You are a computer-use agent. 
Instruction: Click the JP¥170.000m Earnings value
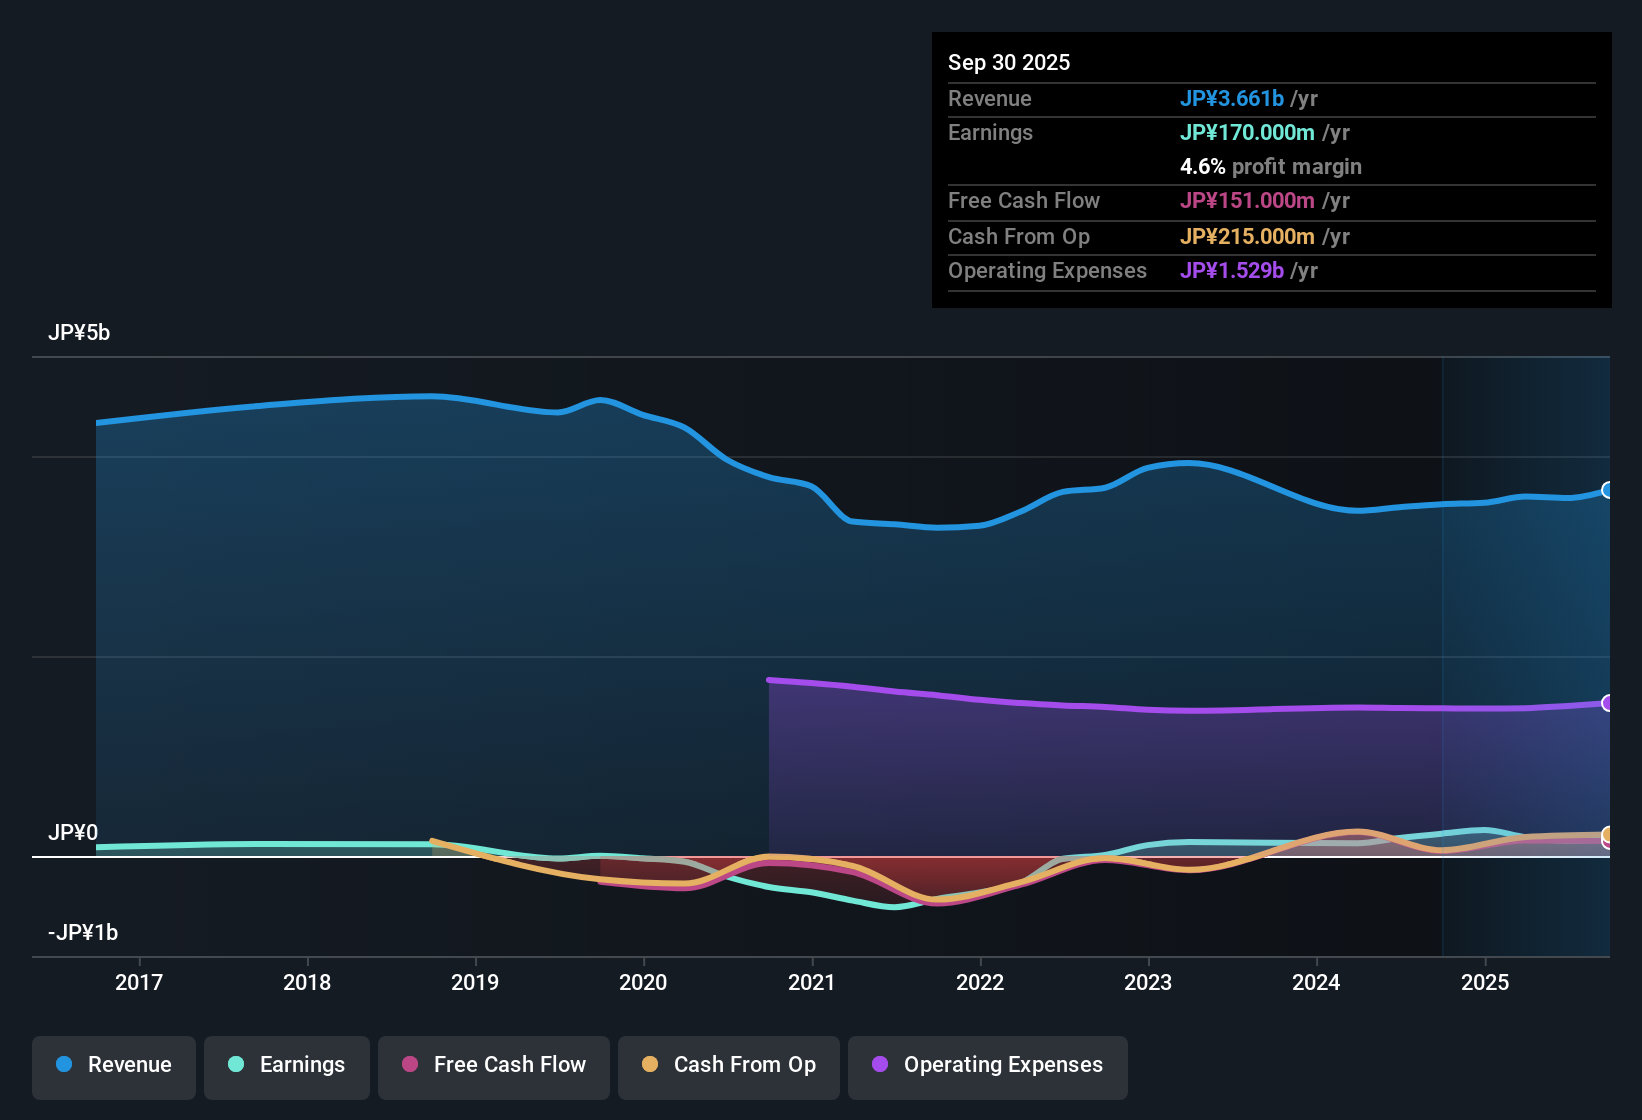pos(1249,132)
